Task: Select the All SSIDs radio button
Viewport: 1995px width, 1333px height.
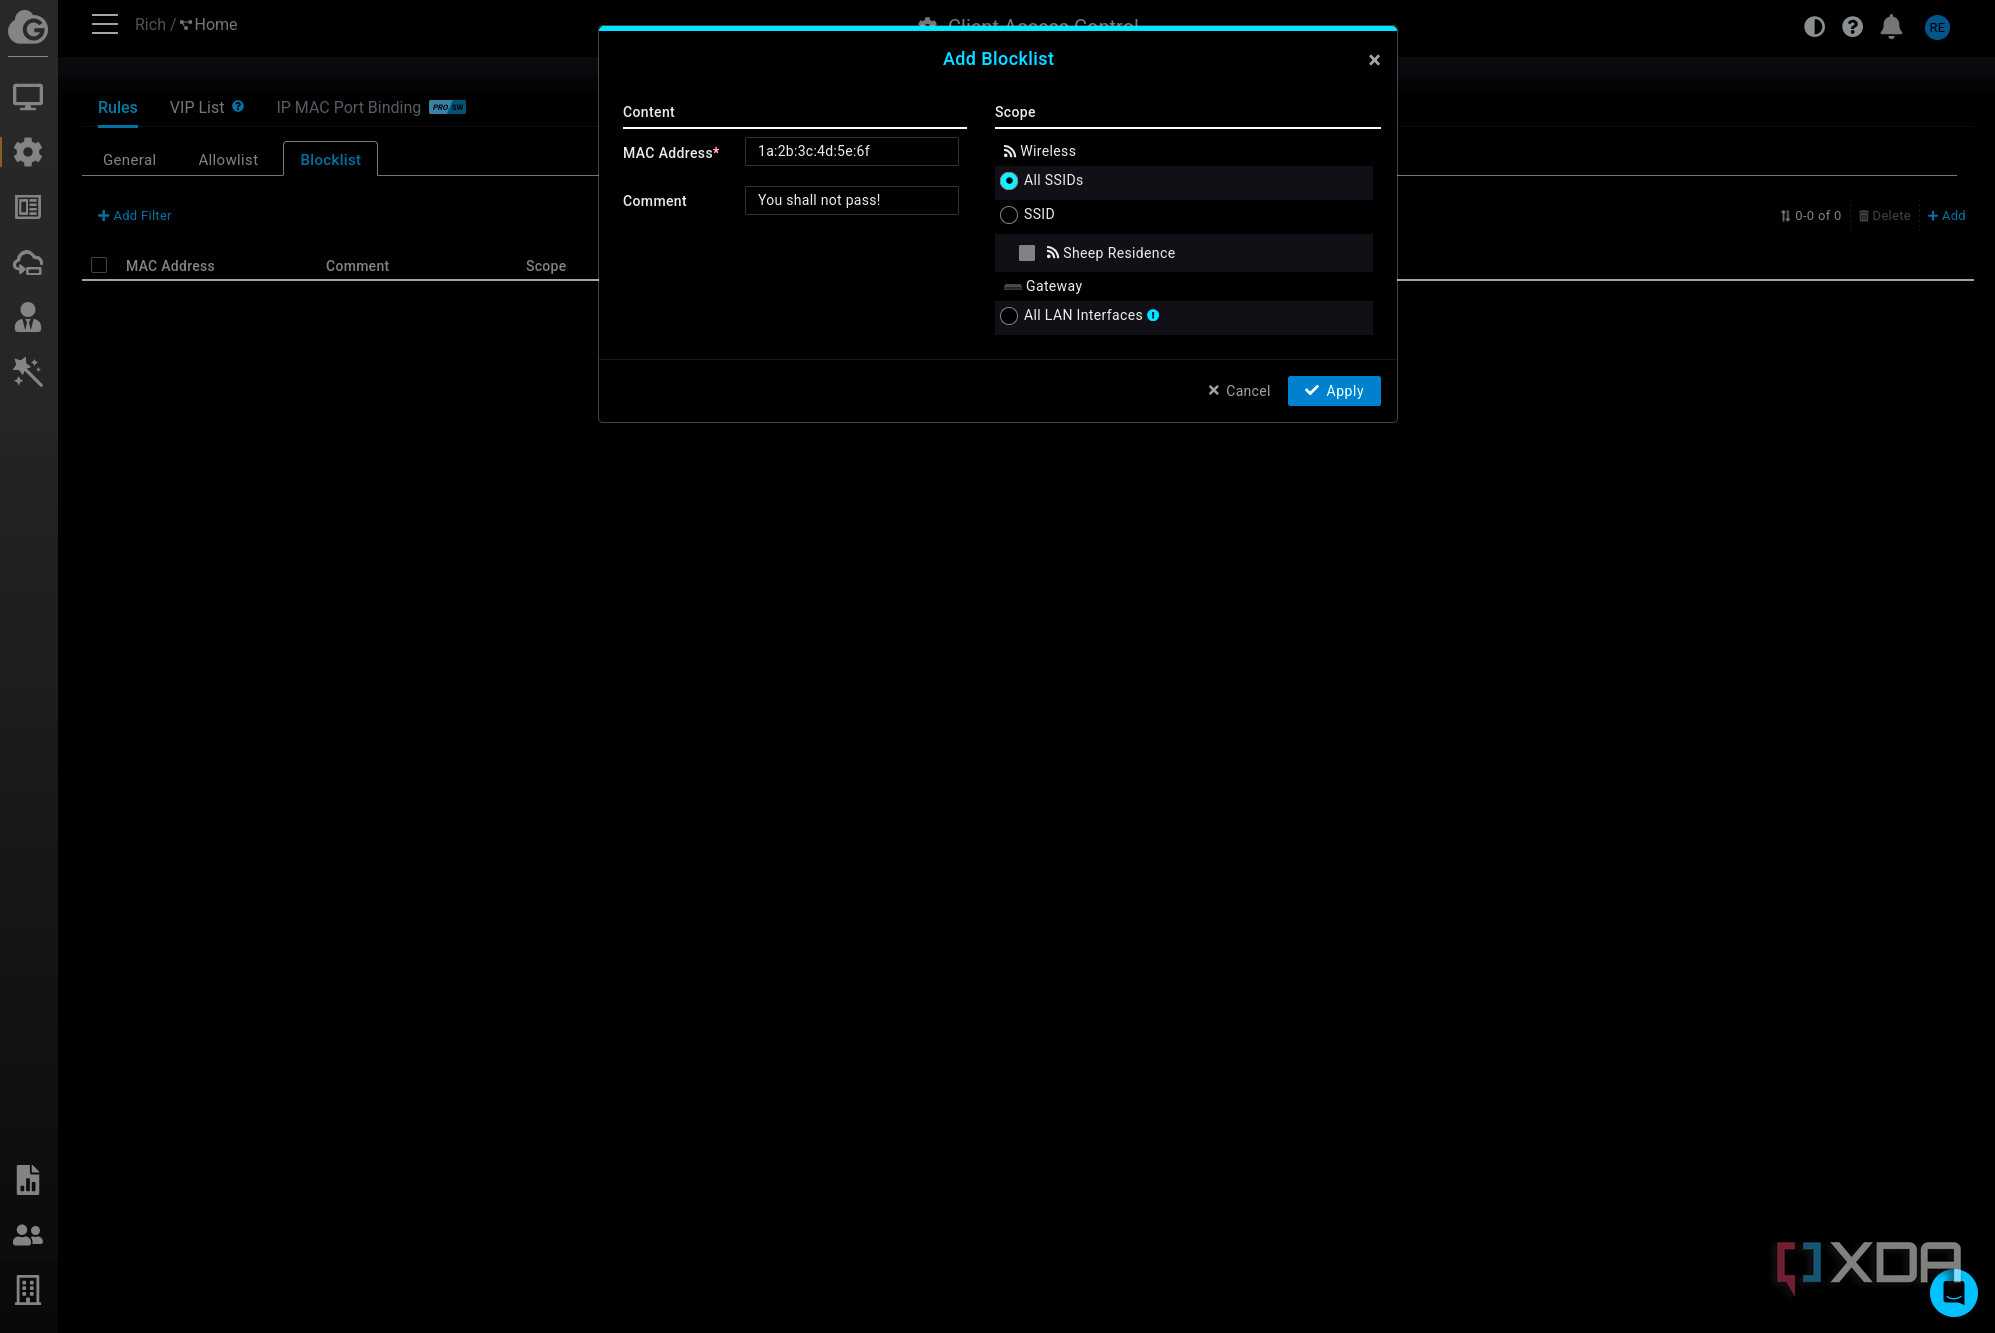Action: (1009, 181)
